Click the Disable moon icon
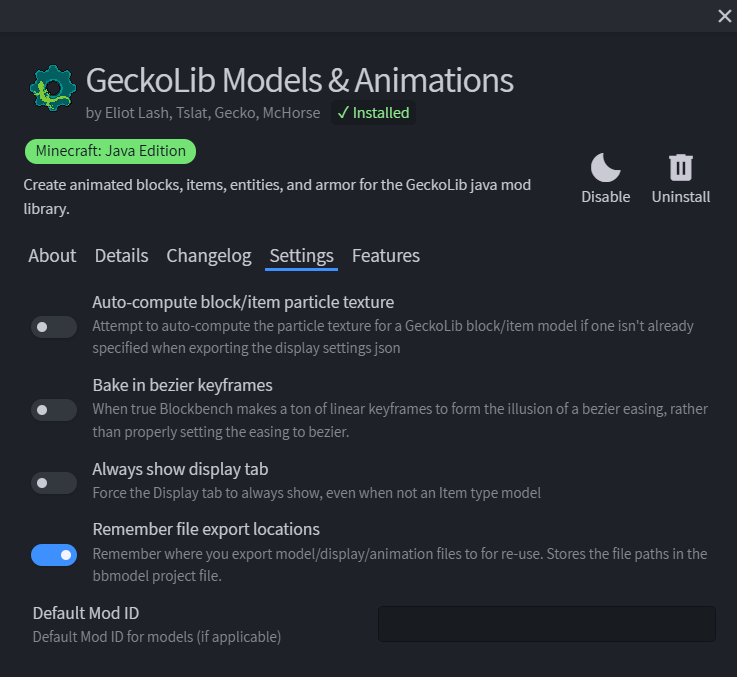 coord(605,167)
